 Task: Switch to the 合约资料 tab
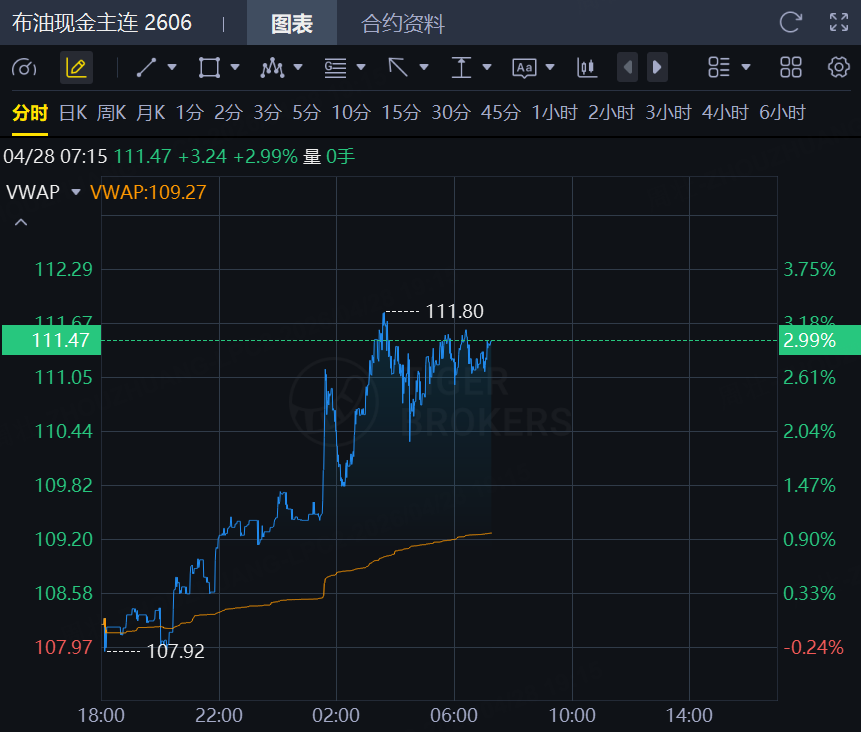(x=403, y=24)
